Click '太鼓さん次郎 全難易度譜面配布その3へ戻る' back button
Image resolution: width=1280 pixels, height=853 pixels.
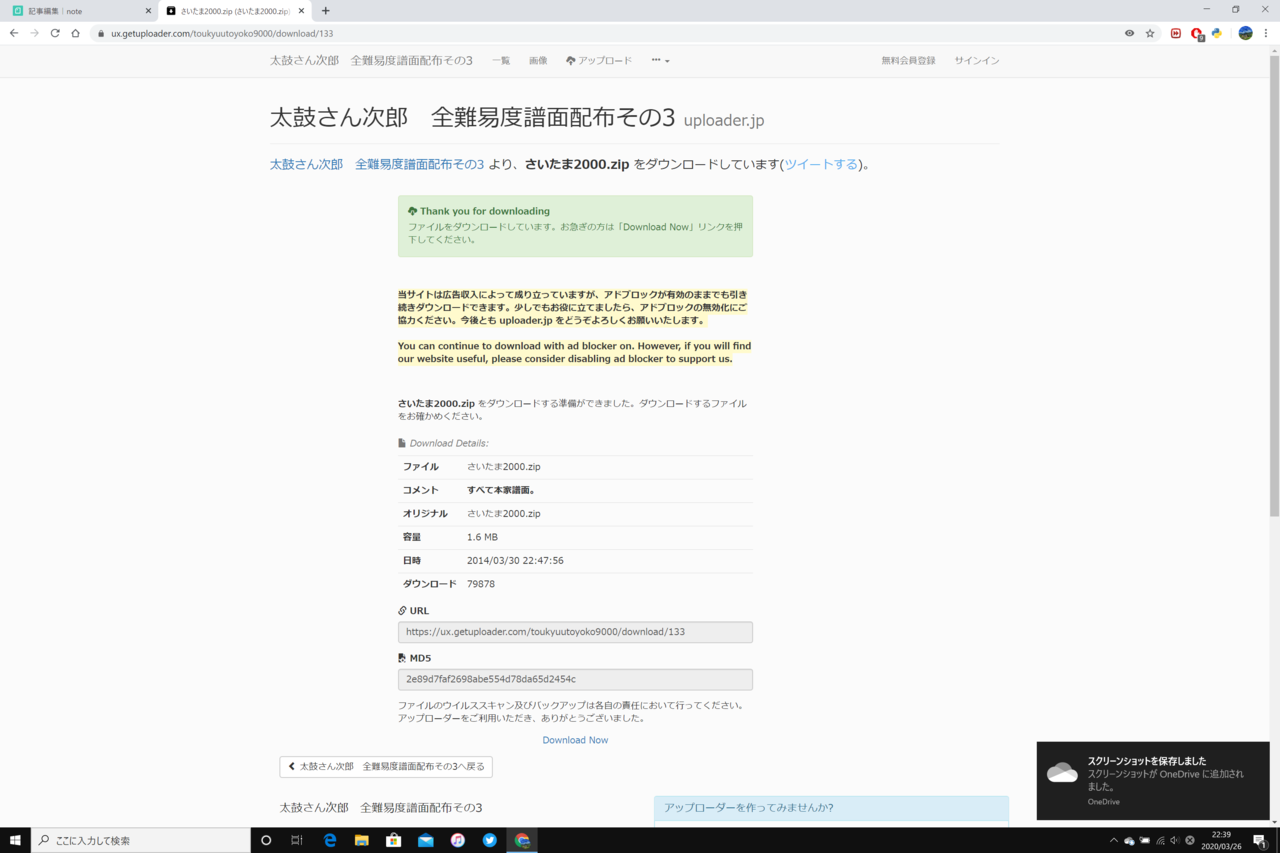tap(386, 767)
